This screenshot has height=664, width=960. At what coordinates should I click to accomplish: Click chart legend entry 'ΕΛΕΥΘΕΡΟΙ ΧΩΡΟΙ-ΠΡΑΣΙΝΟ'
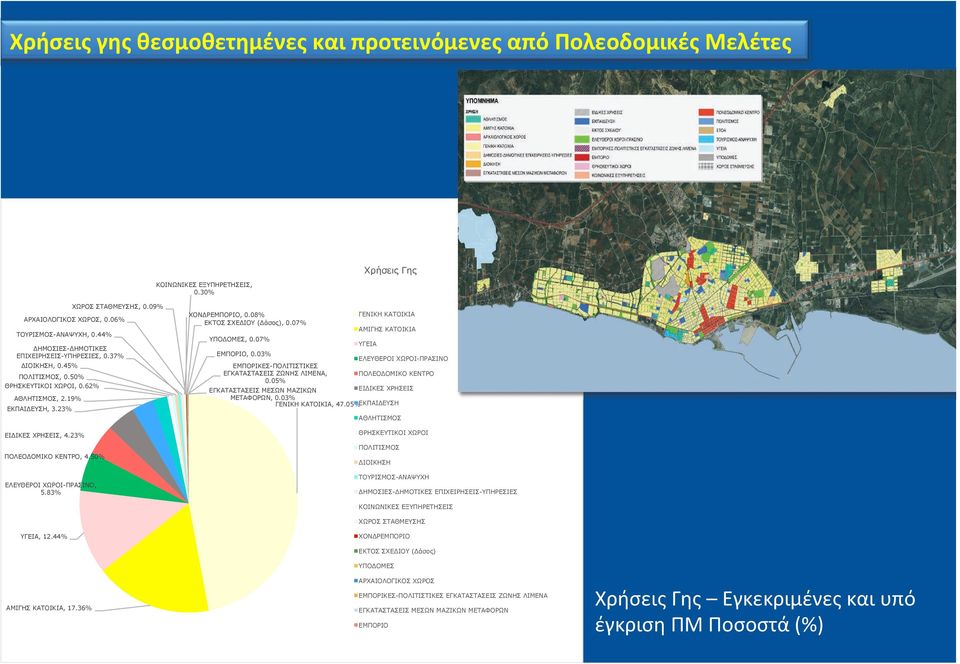401,359
